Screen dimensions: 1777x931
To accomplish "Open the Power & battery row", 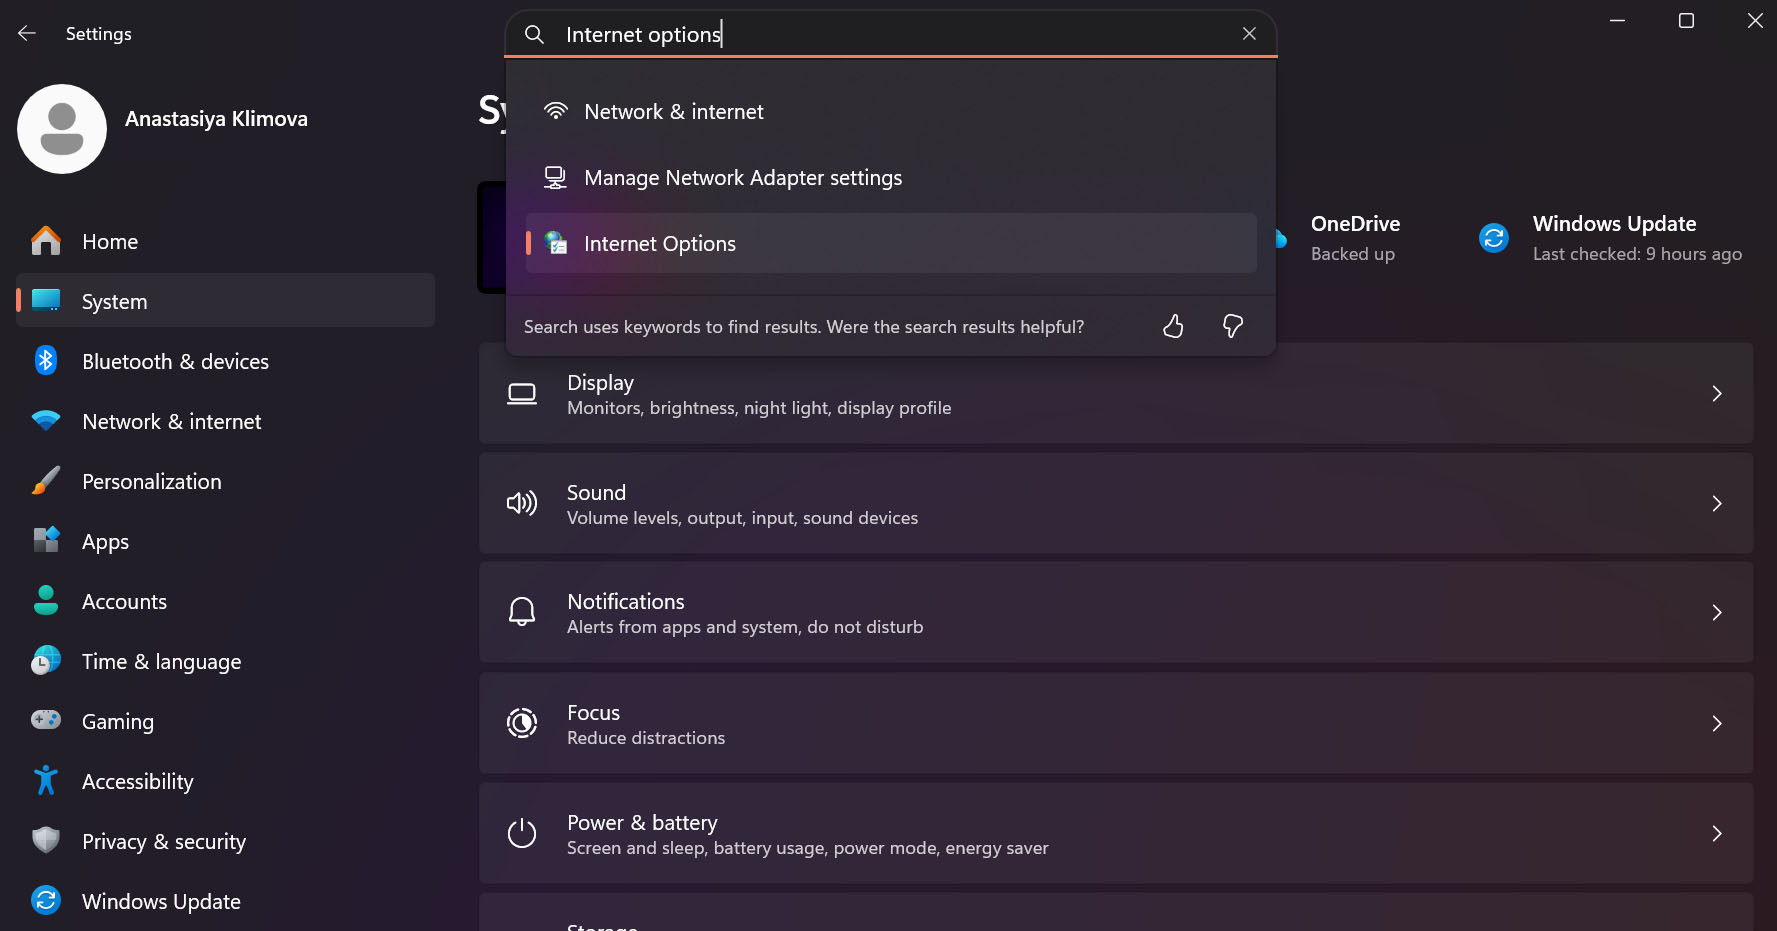I will pos(1116,833).
